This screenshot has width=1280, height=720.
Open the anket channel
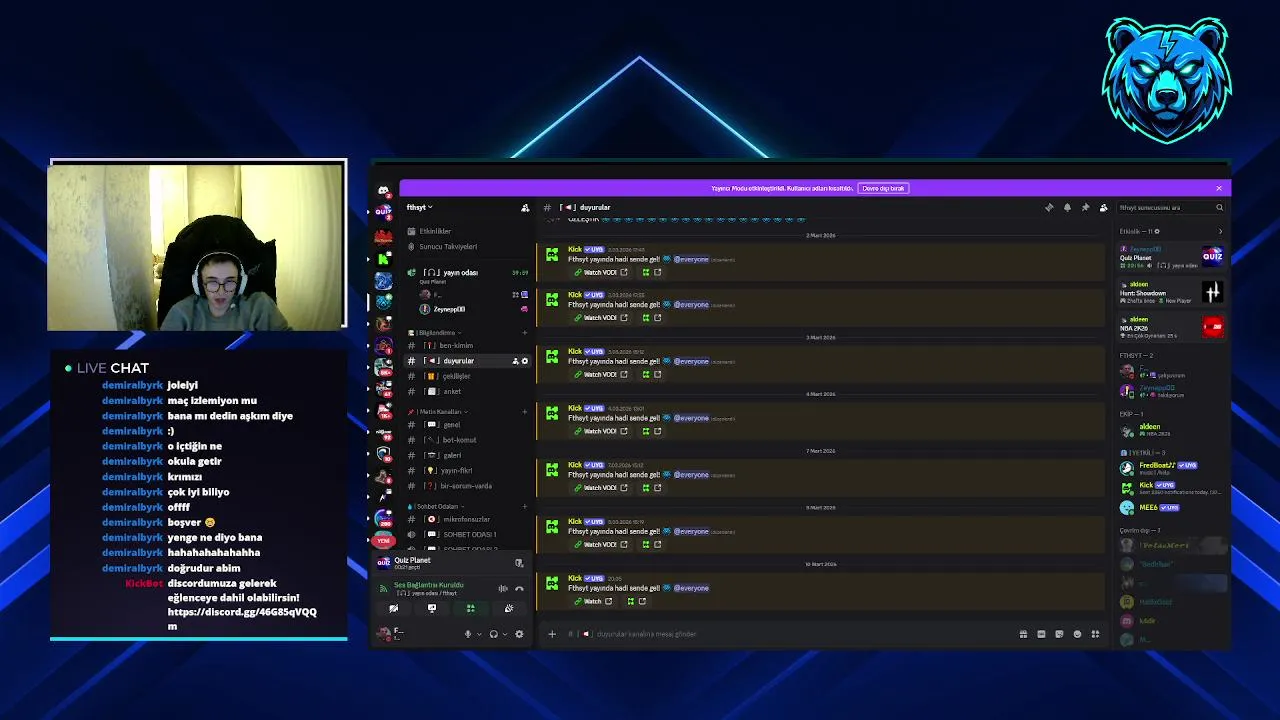pyautogui.click(x=468, y=391)
